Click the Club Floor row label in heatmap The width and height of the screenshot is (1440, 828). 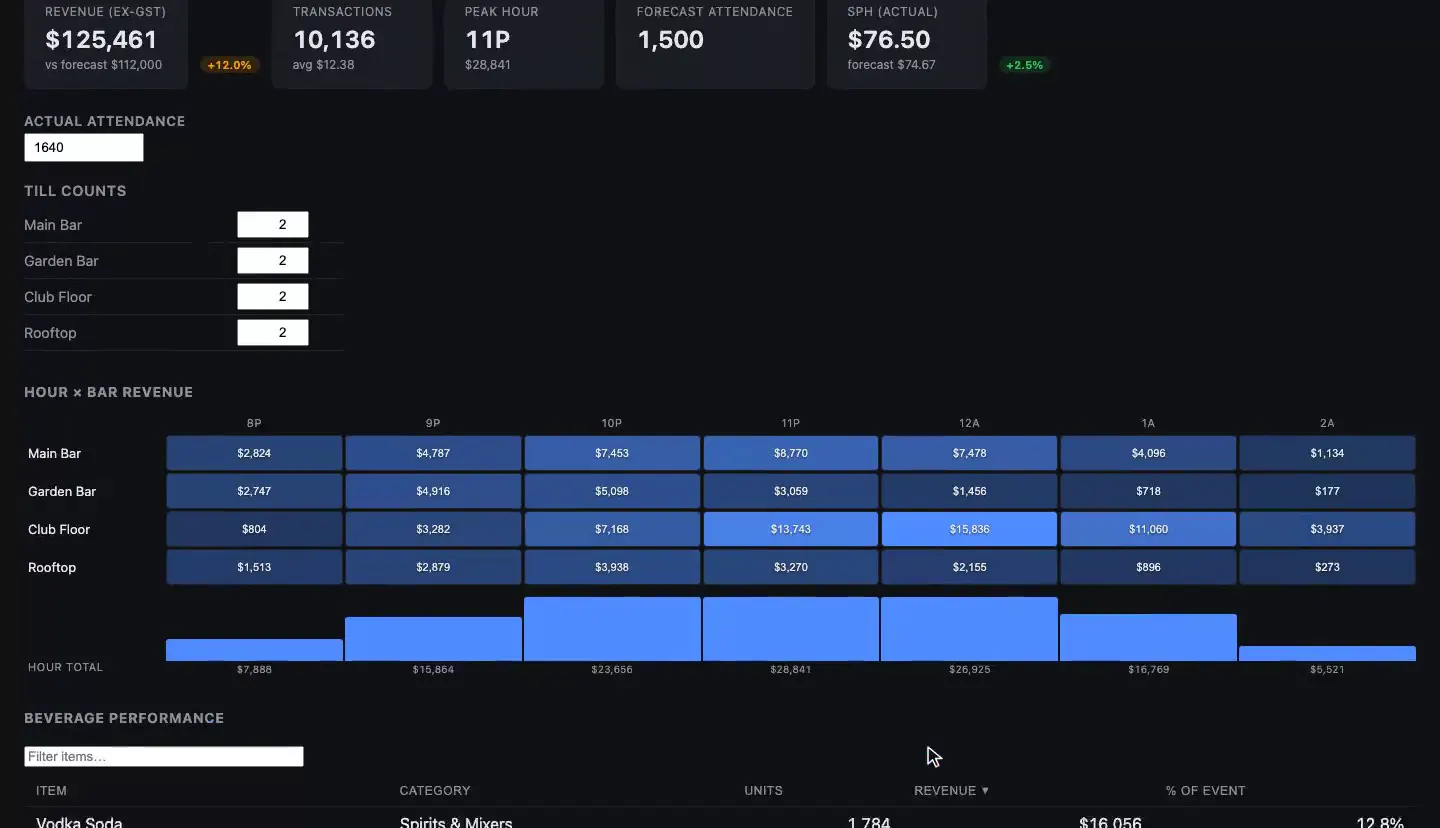coord(59,529)
